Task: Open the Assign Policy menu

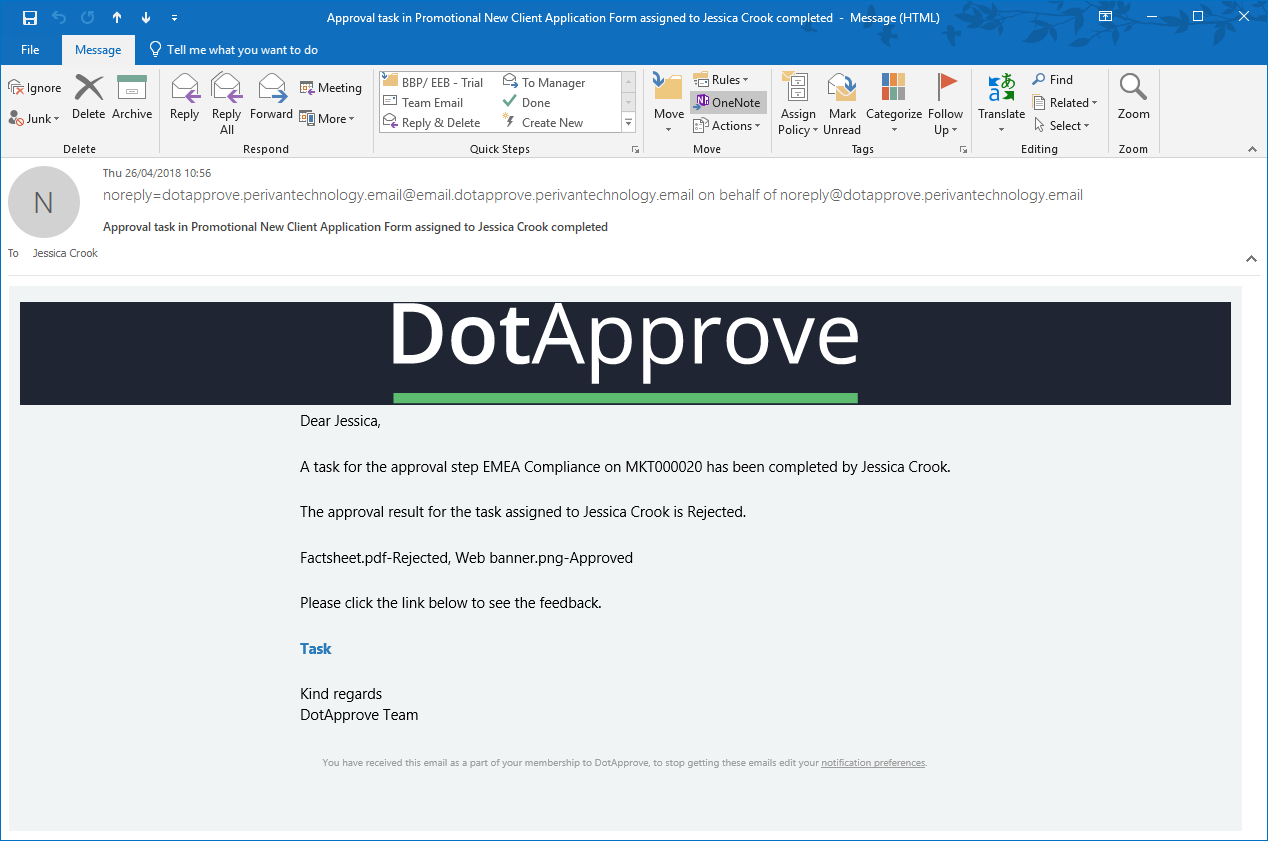Action: [798, 104]
